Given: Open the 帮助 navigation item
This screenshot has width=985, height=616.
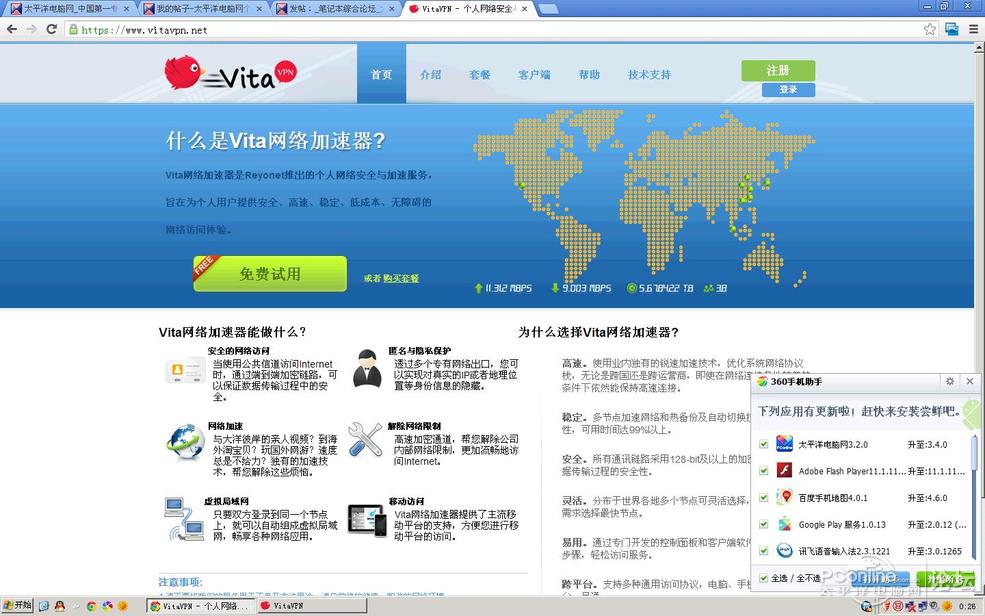Looking at the screenshot, I should point(589,75).
